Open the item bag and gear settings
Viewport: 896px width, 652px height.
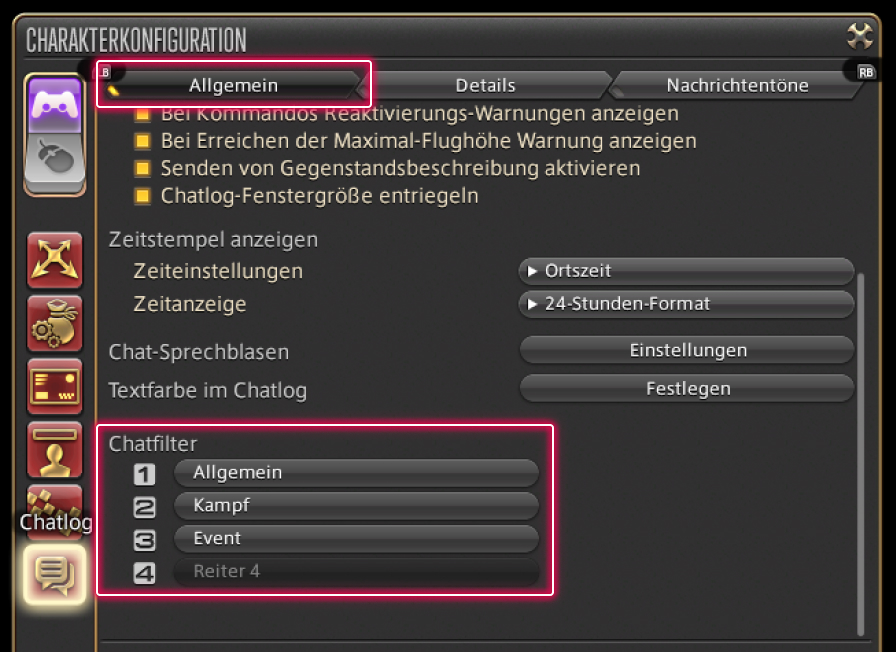click(55, 324)
